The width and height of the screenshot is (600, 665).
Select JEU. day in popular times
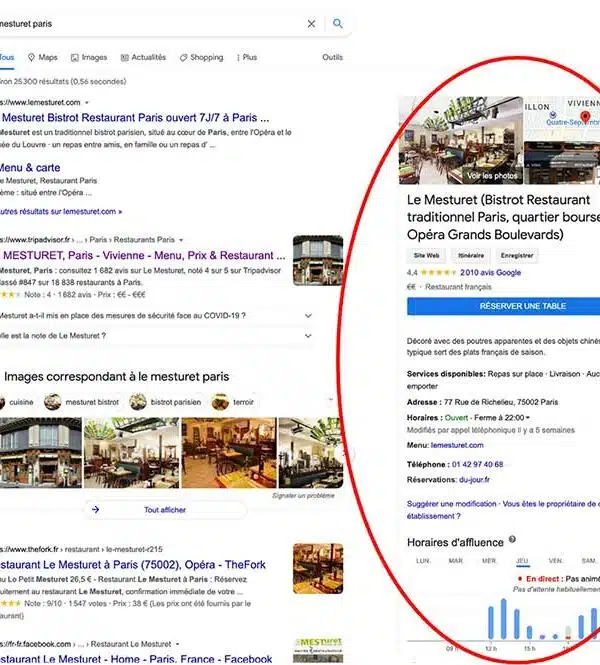click(x=521, y=561)
